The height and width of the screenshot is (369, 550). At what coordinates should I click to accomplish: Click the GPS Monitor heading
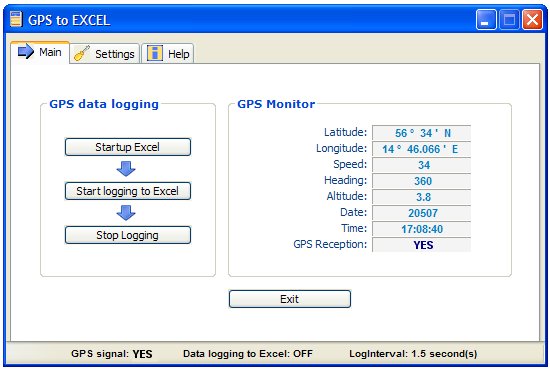pos(276,104)
